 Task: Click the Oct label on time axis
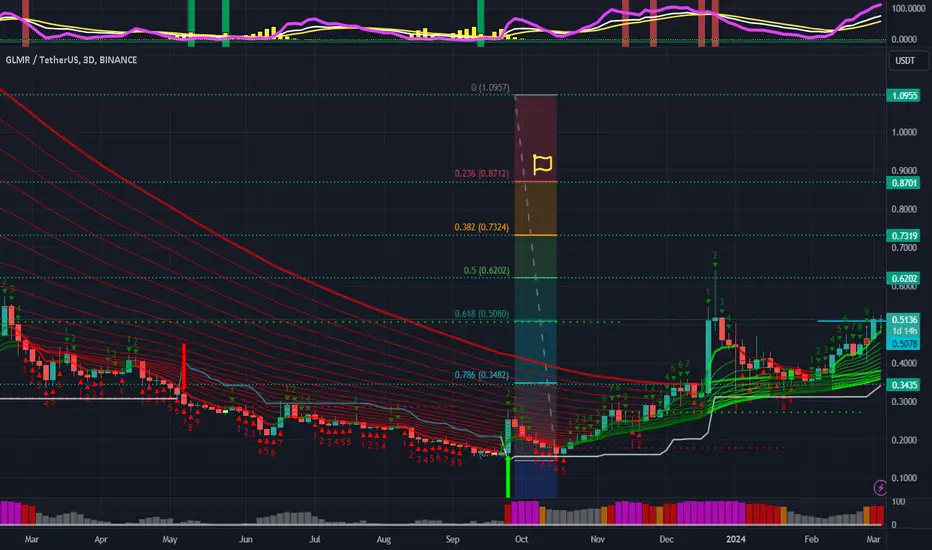(521, 539)
